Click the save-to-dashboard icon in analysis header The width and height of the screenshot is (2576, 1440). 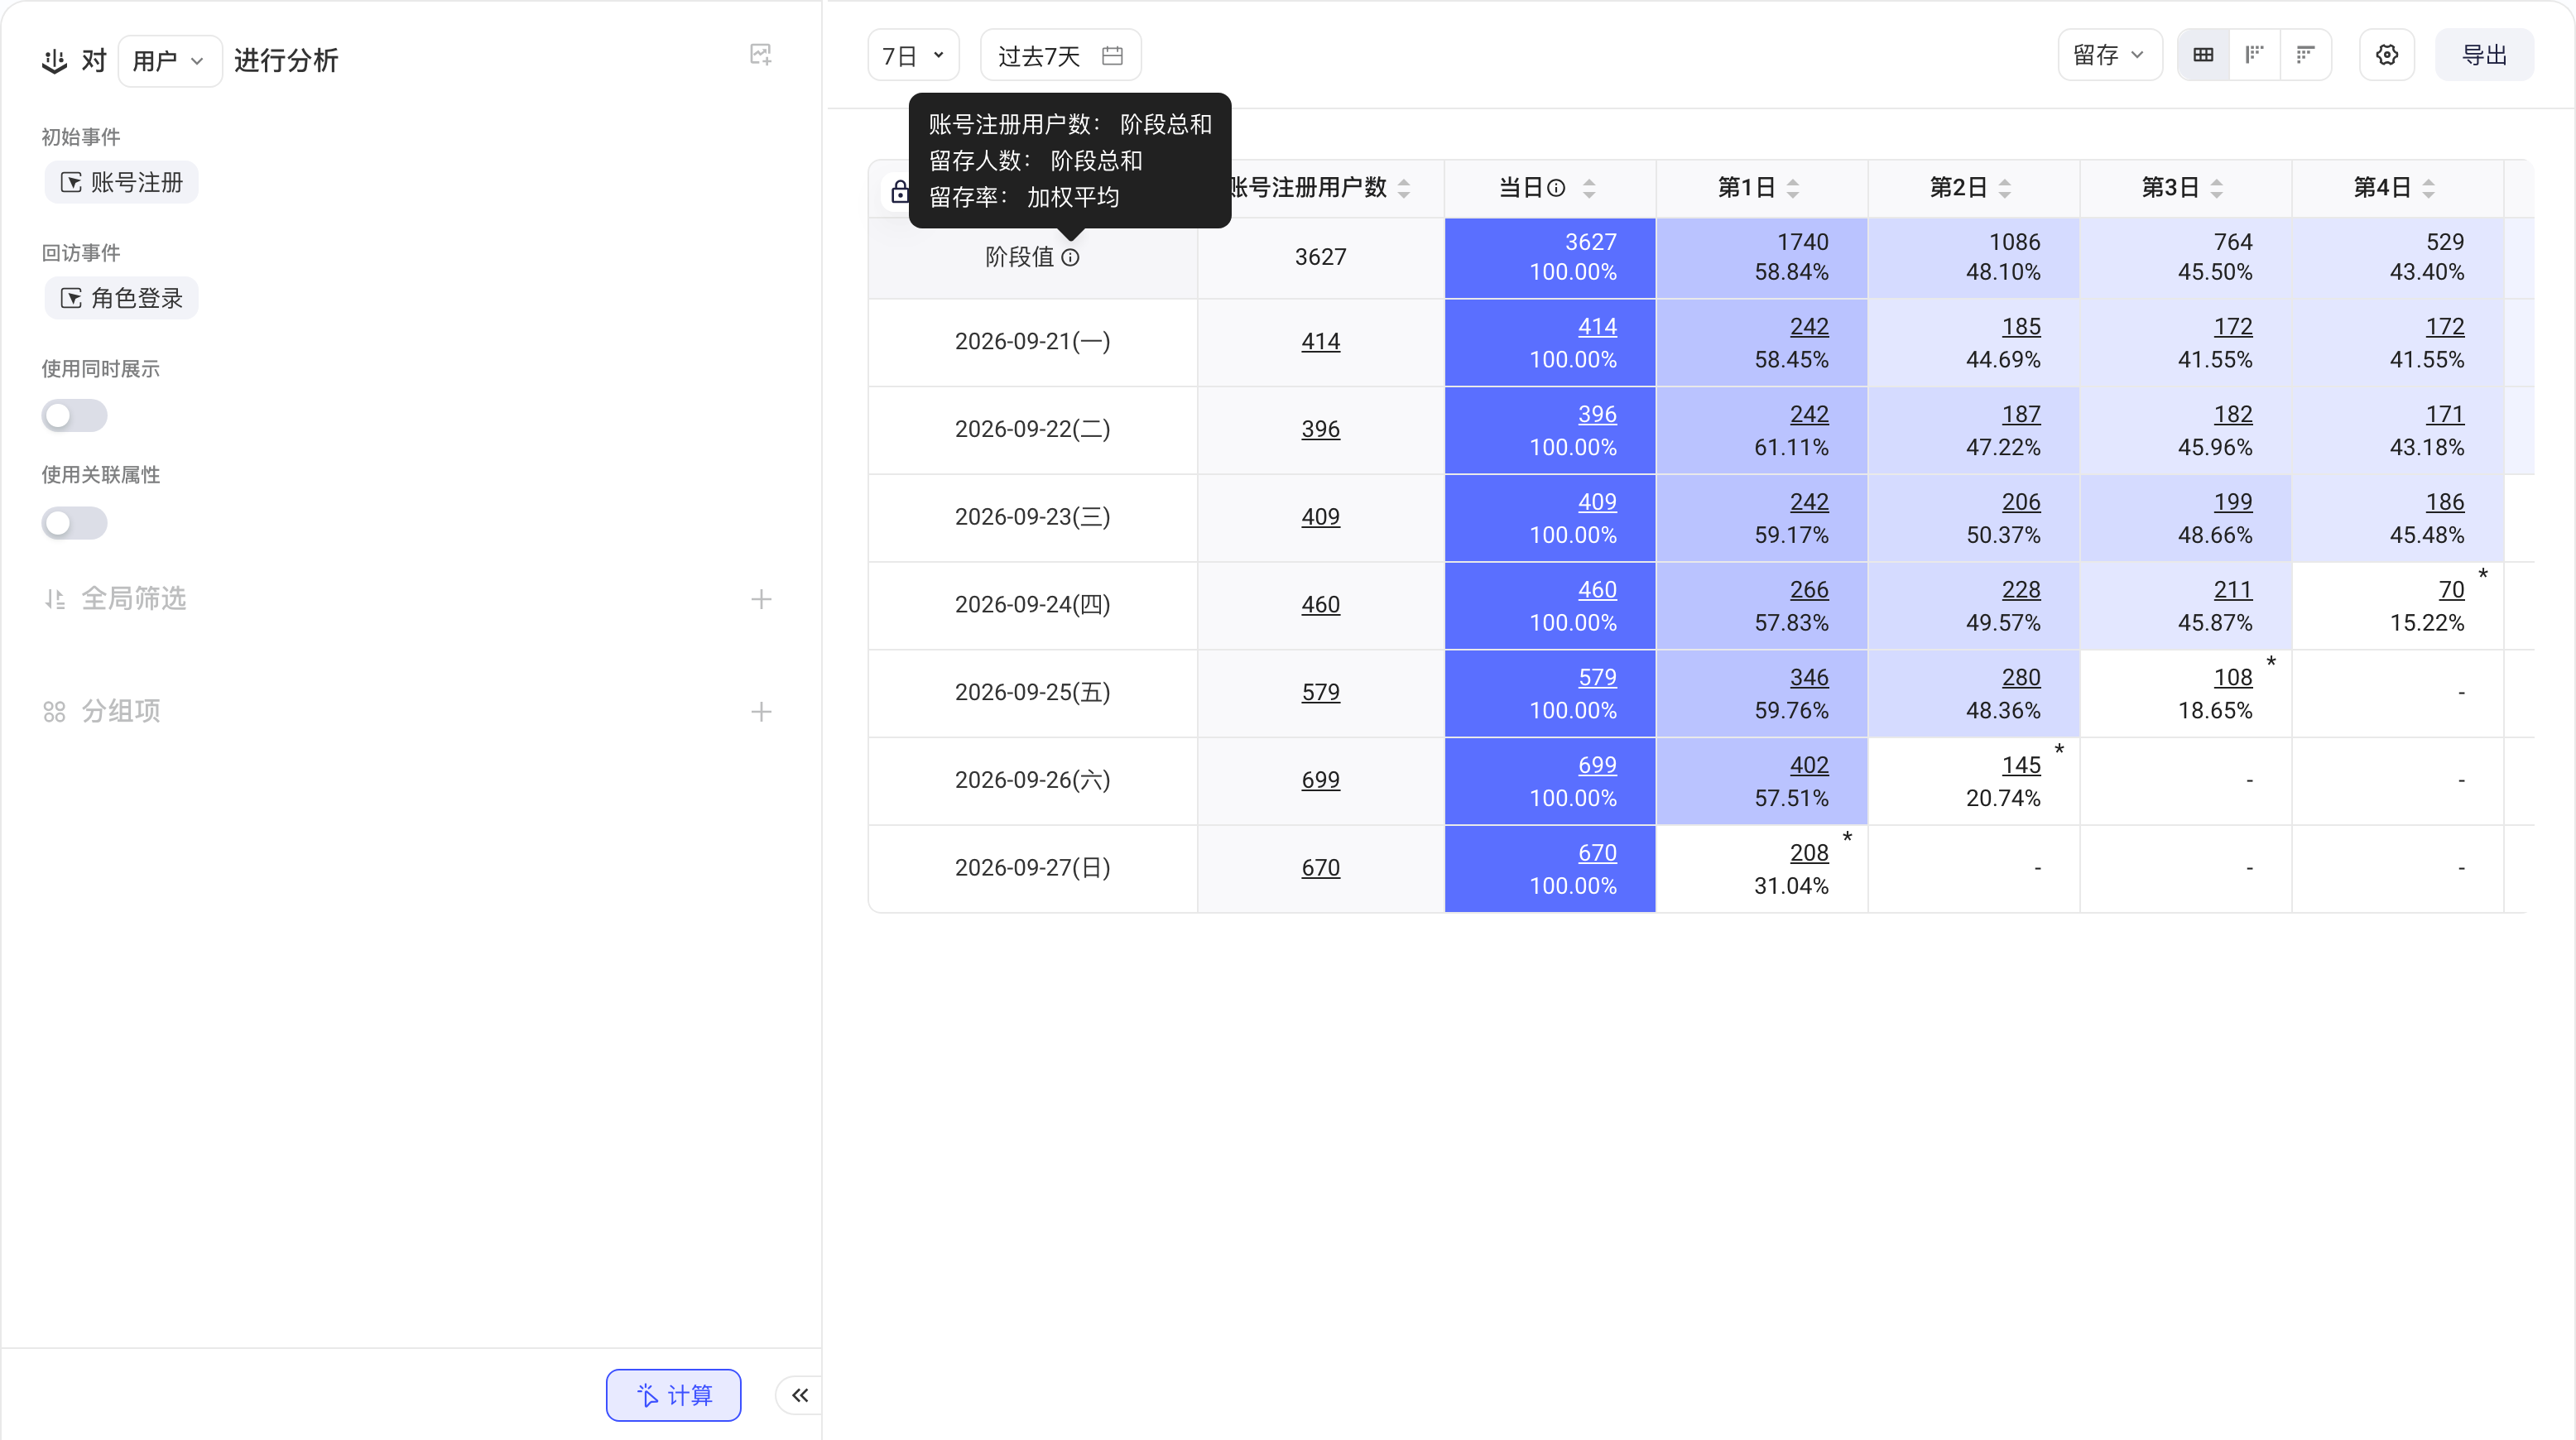pos(760,55)
